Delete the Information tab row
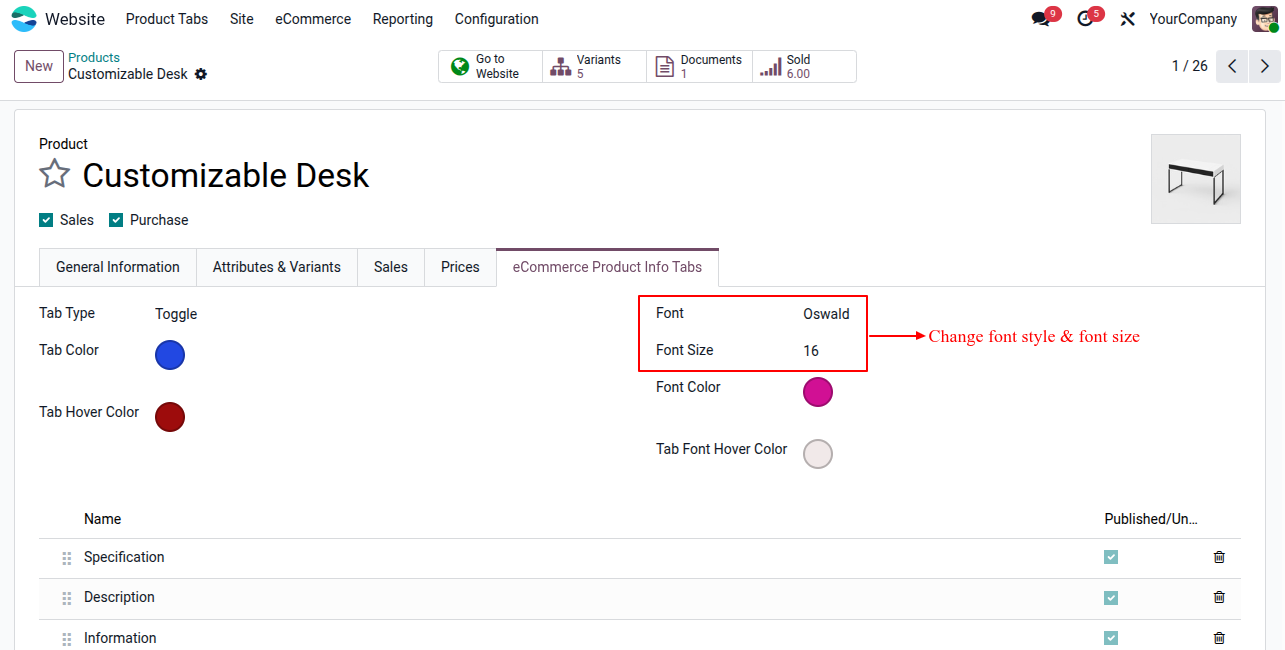 pyautogui.click(x=1219, y=638)
